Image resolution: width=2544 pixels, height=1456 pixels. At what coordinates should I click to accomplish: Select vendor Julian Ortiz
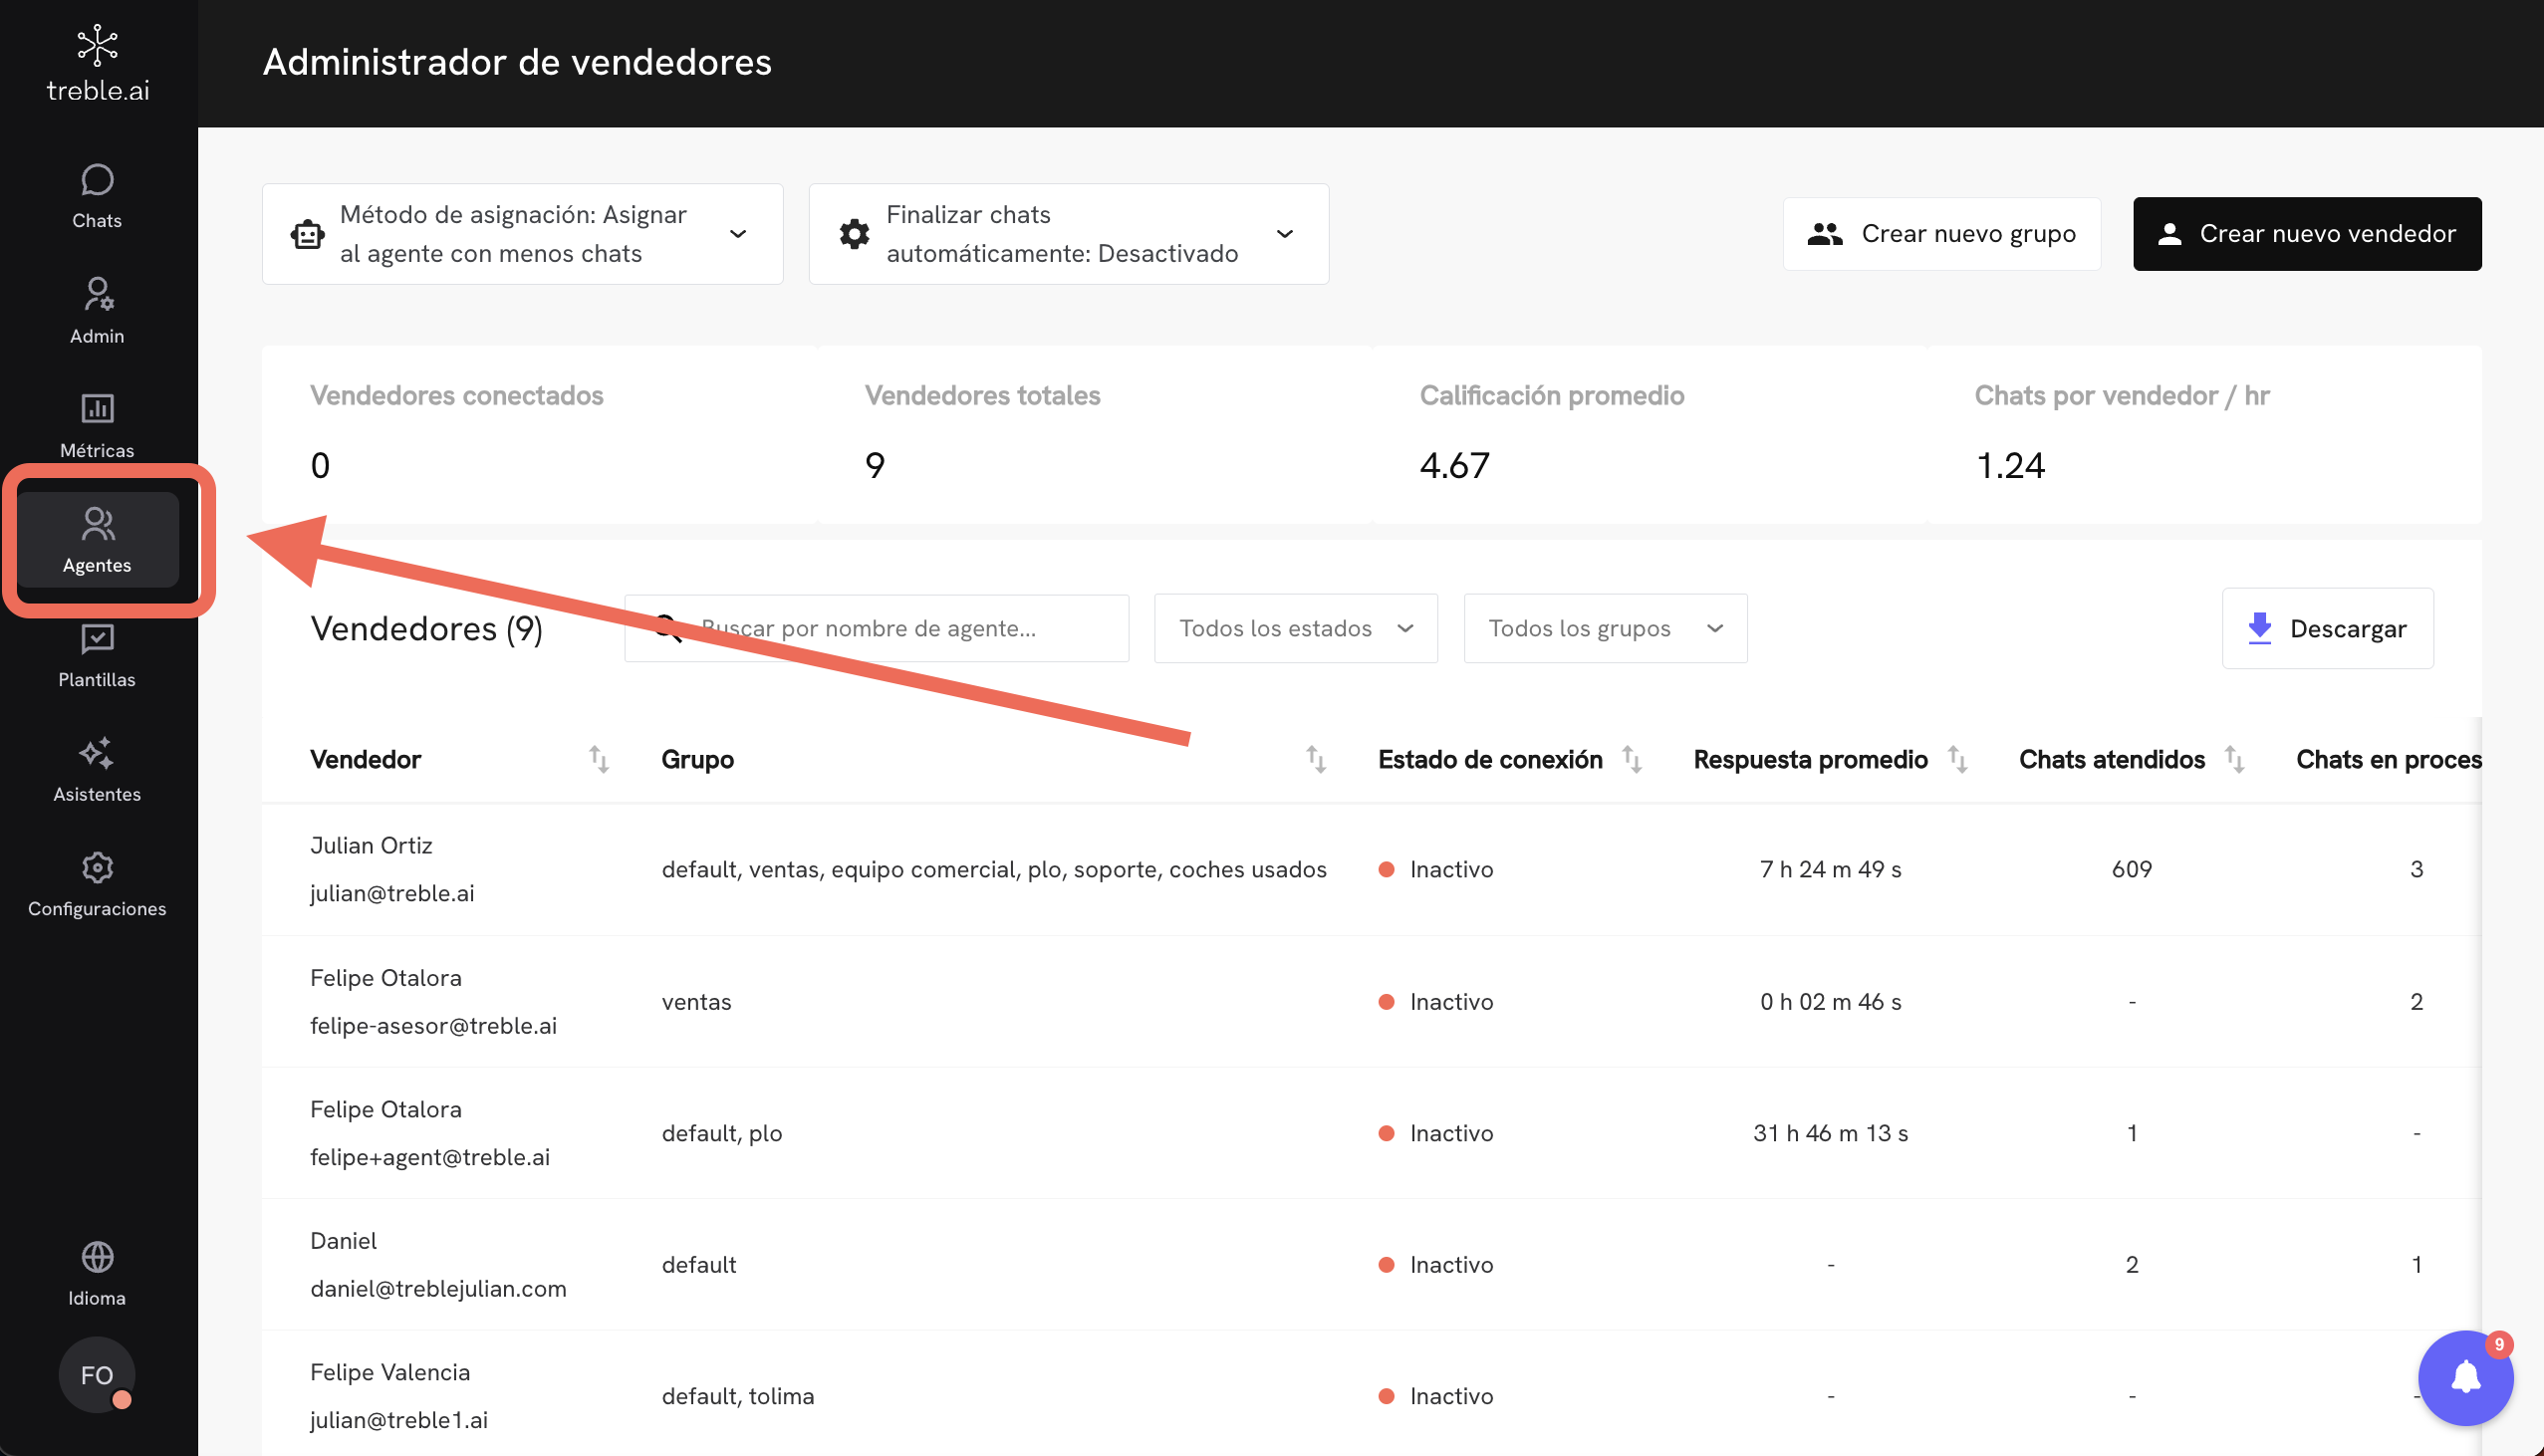tap(371, 845)
